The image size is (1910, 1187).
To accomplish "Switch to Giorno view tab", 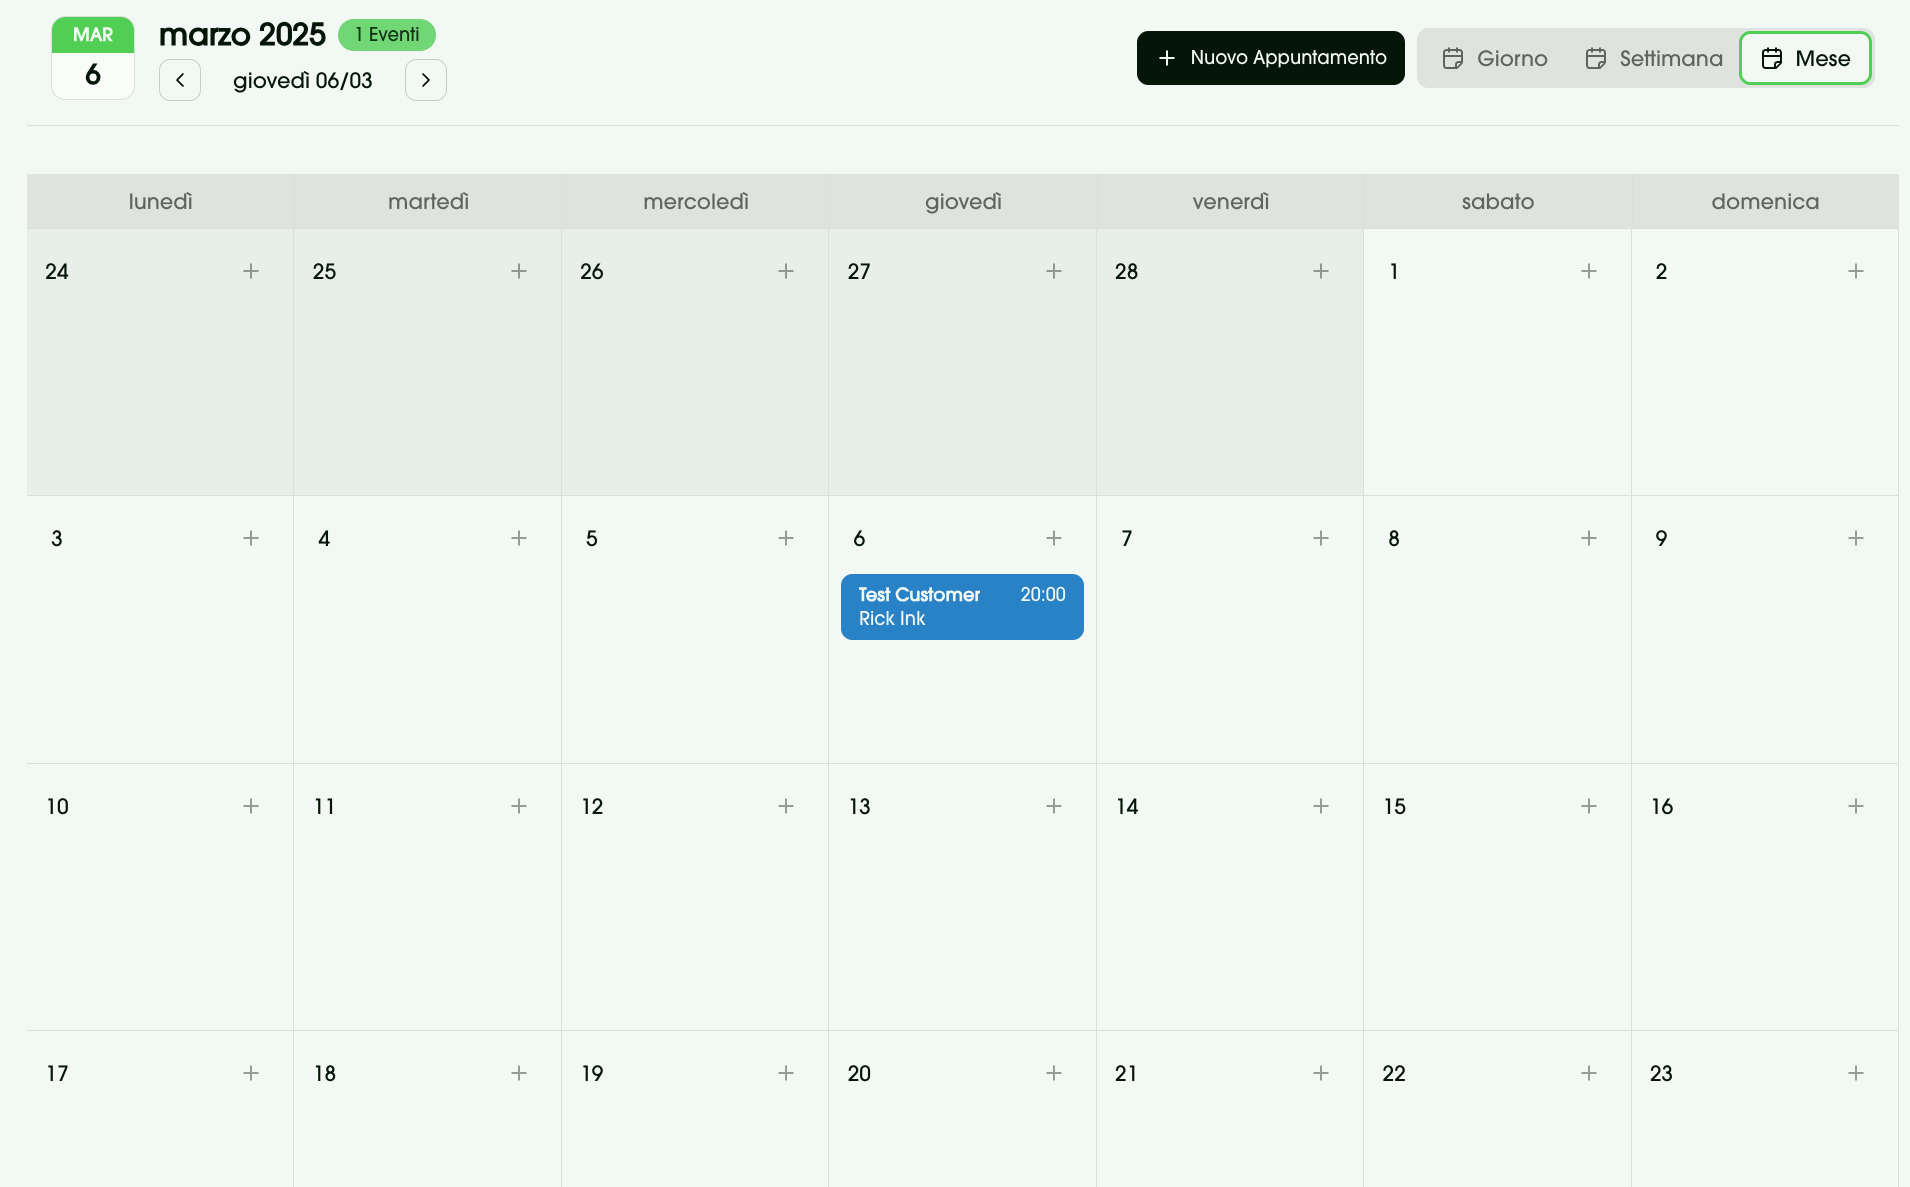I will click(x=1495, y=58).
